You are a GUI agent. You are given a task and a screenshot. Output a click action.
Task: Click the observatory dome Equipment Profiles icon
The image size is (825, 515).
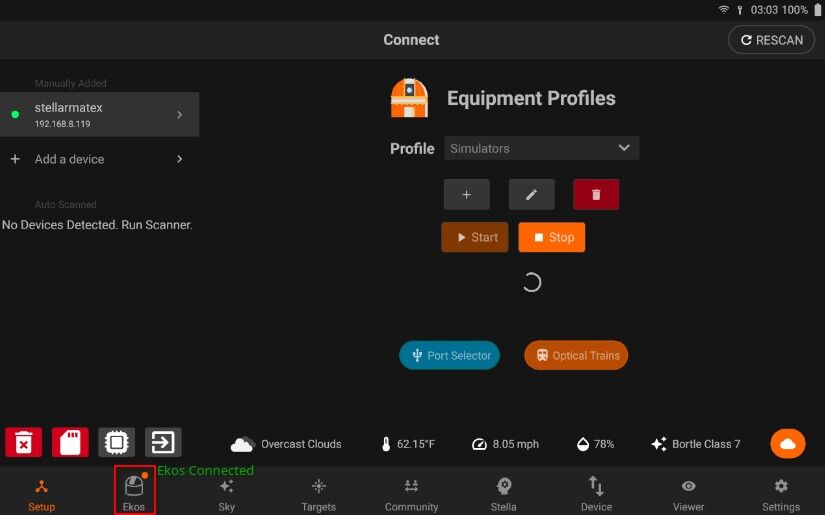pyautogui.click(x=409, y=98)
